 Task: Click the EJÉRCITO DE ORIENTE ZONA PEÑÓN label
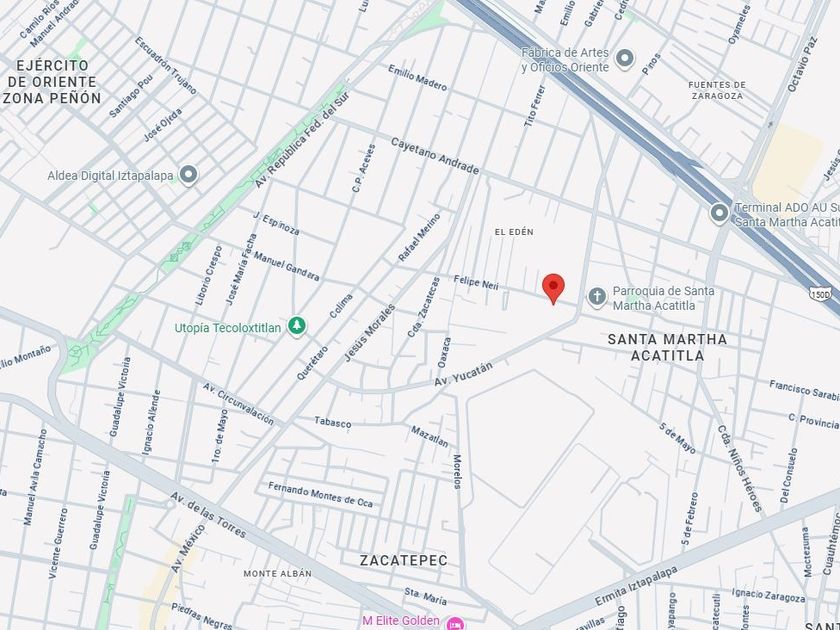(52, 82)
